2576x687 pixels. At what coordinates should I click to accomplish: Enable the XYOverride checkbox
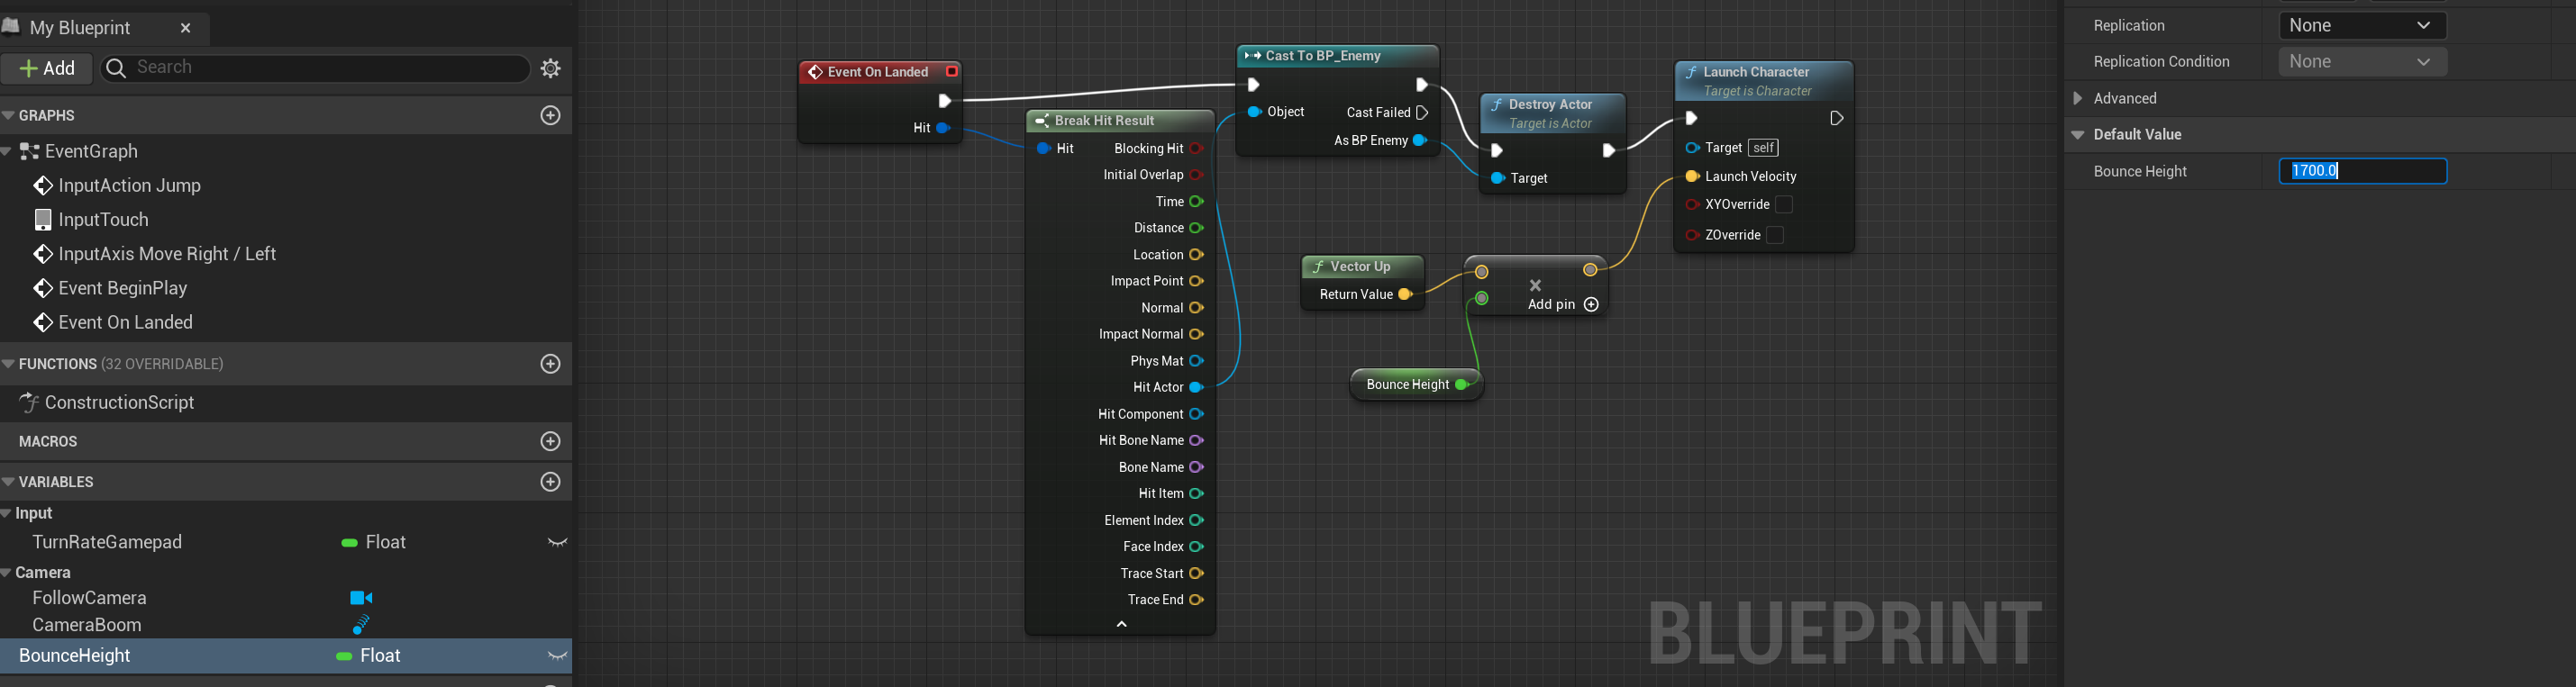click(1783, 204)
